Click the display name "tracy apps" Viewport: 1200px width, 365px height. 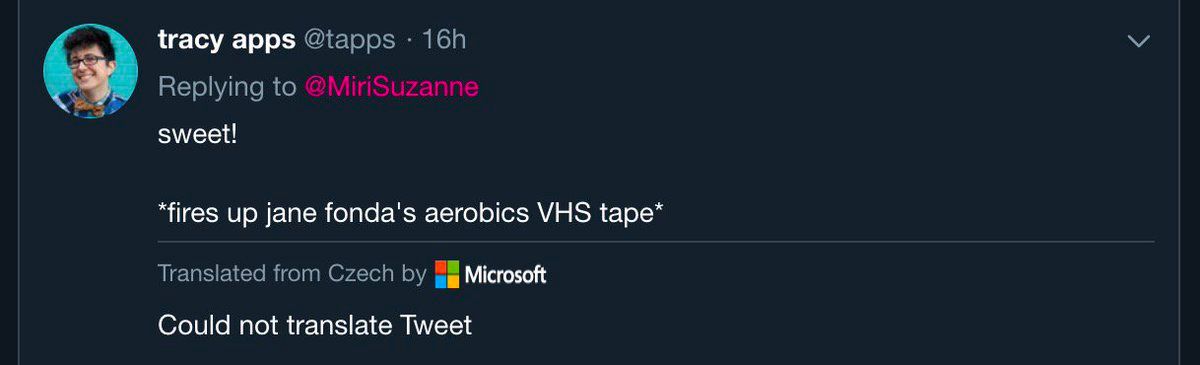coord(226,40)
